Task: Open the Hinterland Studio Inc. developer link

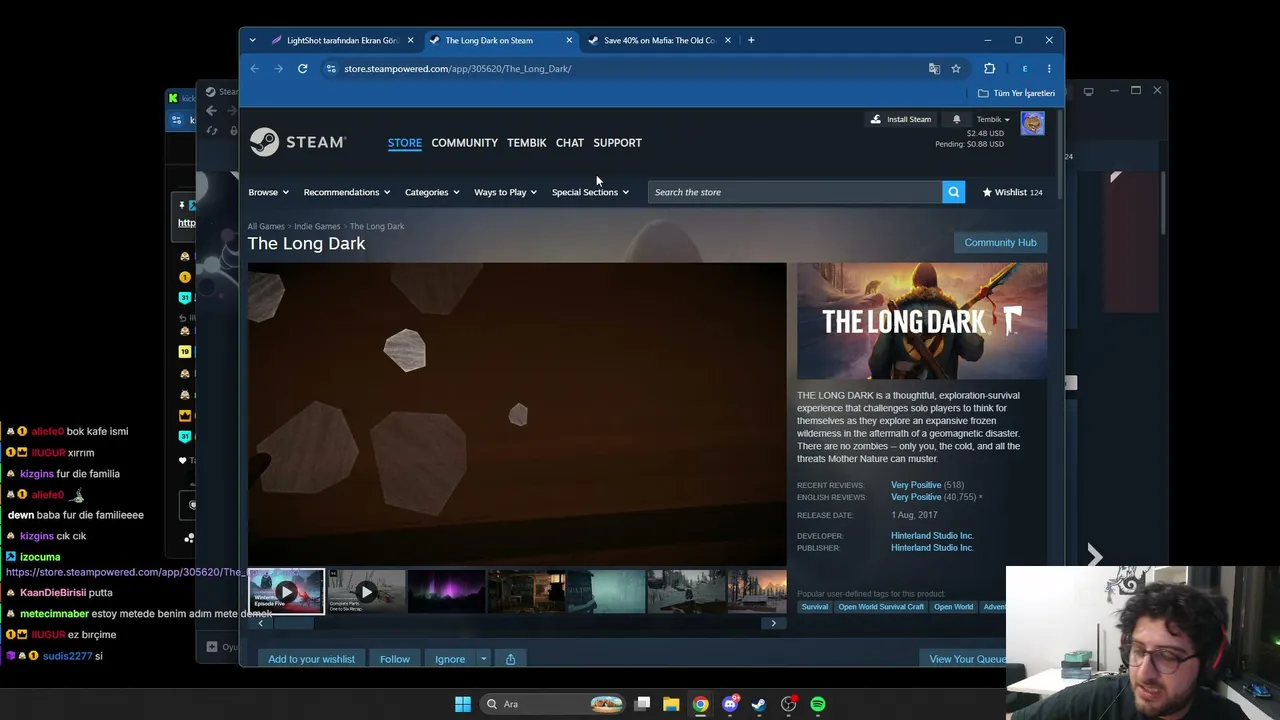Action: [932, 536]
